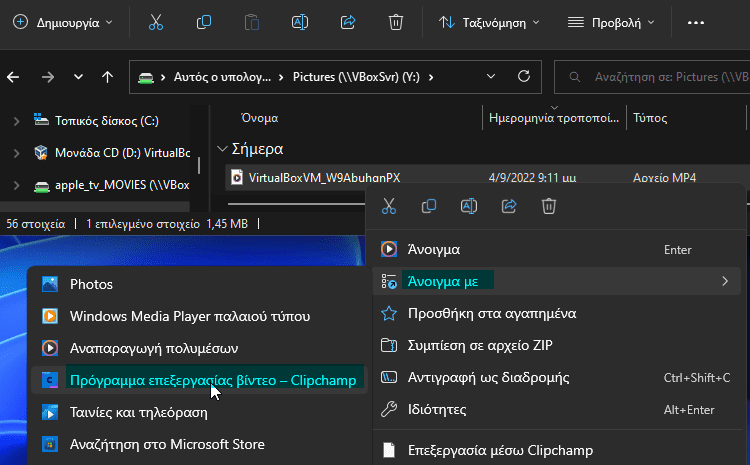Sort by Ημερομηνία τροποποί... column header
The width and height of the screenshot is (750, 465).
tap(554, 118)
